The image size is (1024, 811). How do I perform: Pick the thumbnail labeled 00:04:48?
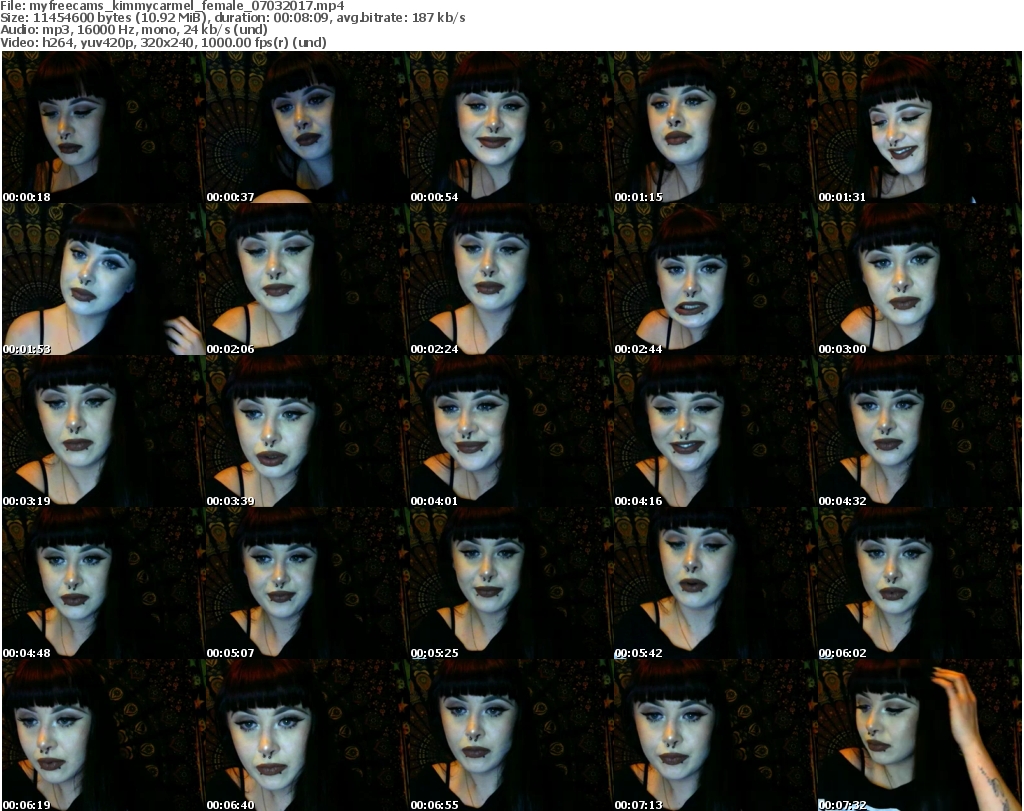point(104,583)
